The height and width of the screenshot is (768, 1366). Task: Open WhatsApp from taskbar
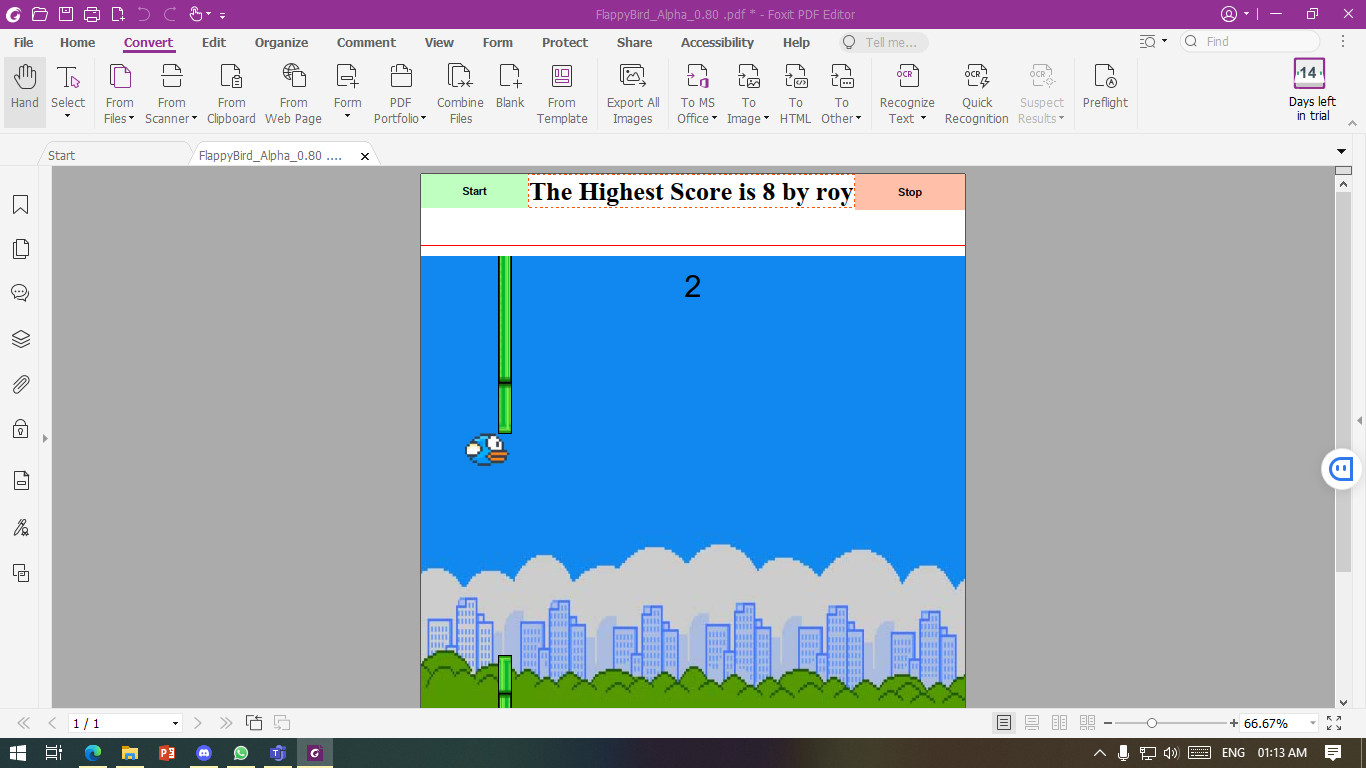(x=241, y=753)
